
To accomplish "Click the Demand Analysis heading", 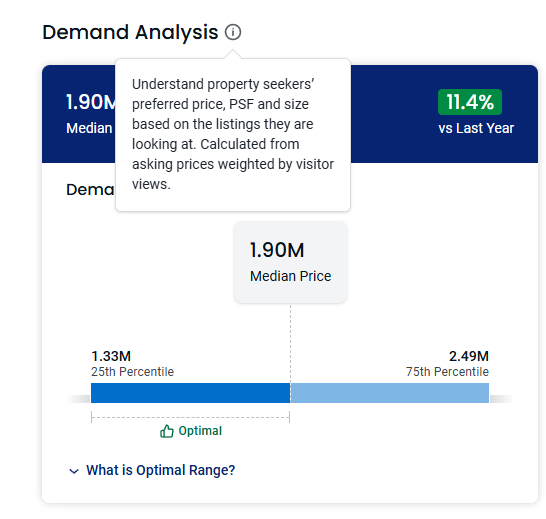I will click(130, 32).
